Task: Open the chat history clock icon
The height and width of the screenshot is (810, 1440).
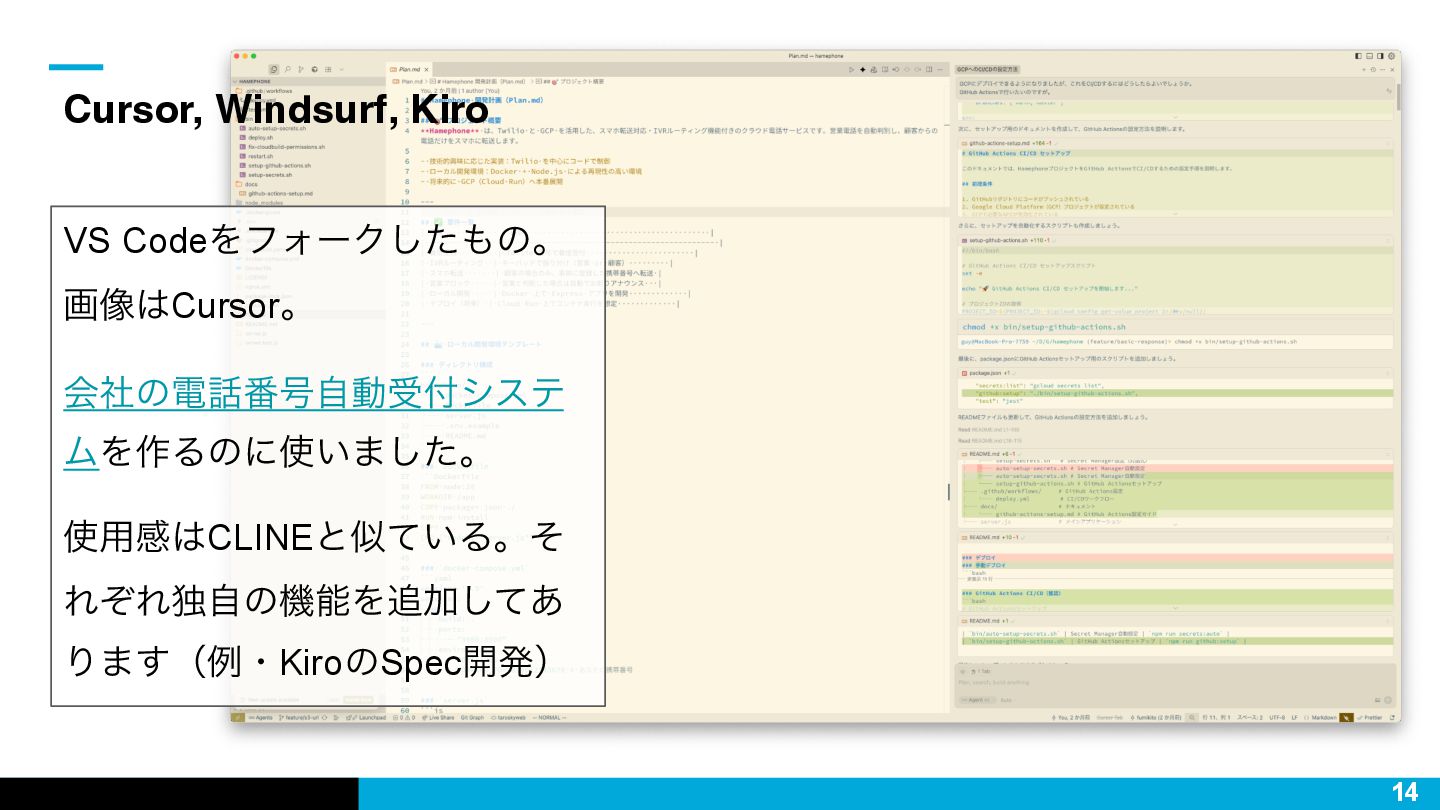Action: (1373, 69)
